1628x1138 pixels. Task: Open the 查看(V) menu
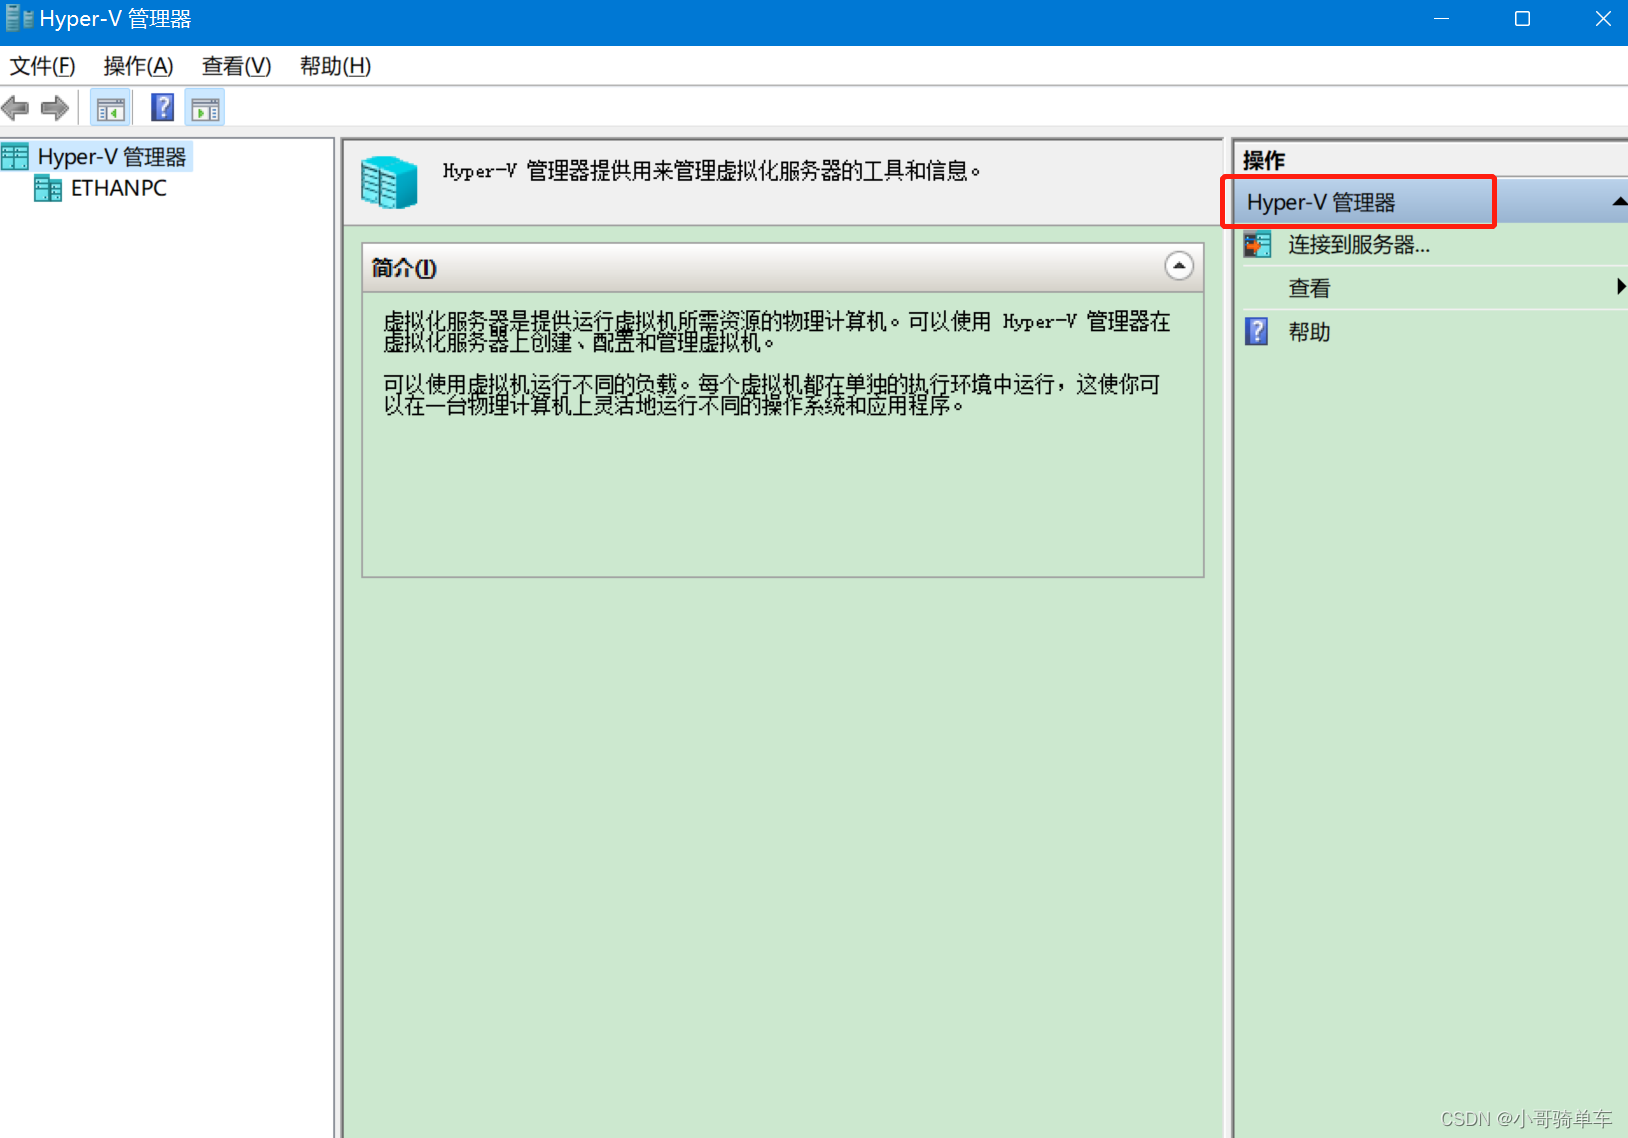point(237,66)
